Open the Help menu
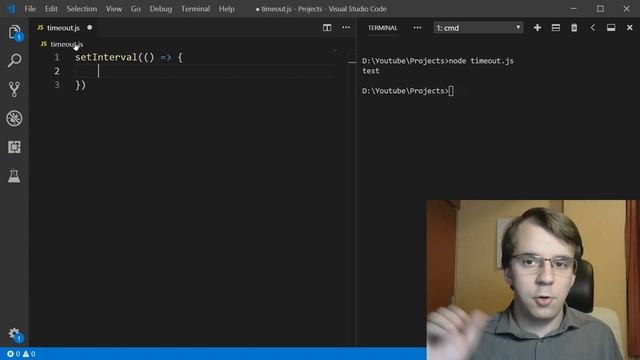 click(227, 9)
